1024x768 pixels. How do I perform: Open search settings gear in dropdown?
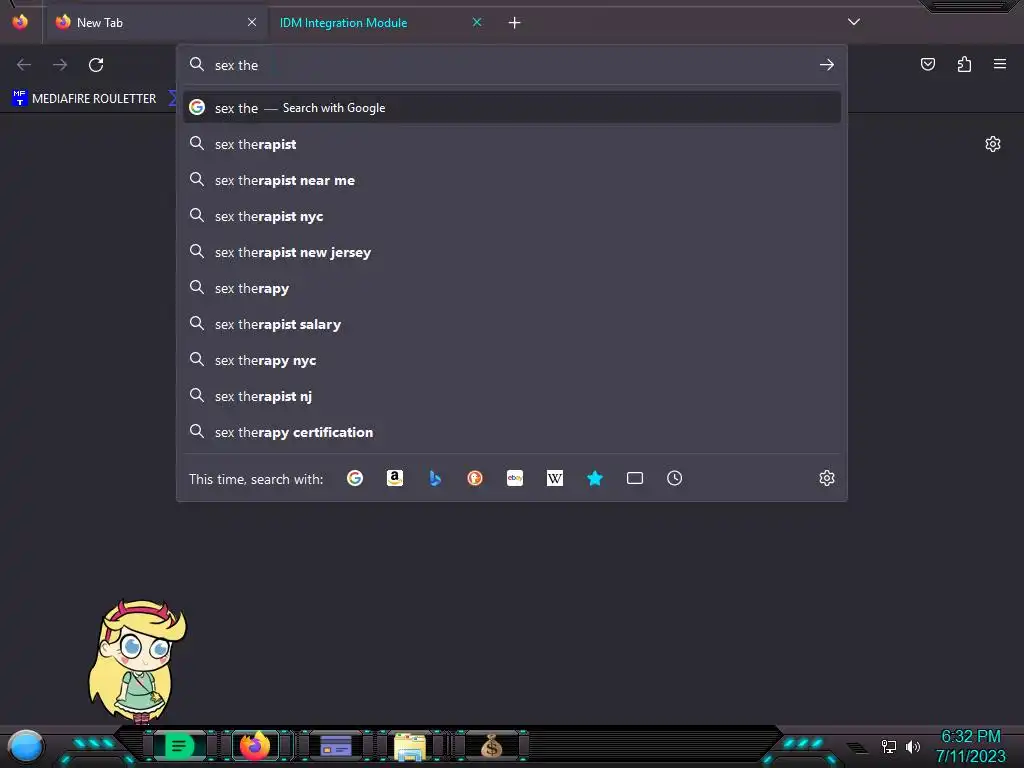(x=827, y=478)
